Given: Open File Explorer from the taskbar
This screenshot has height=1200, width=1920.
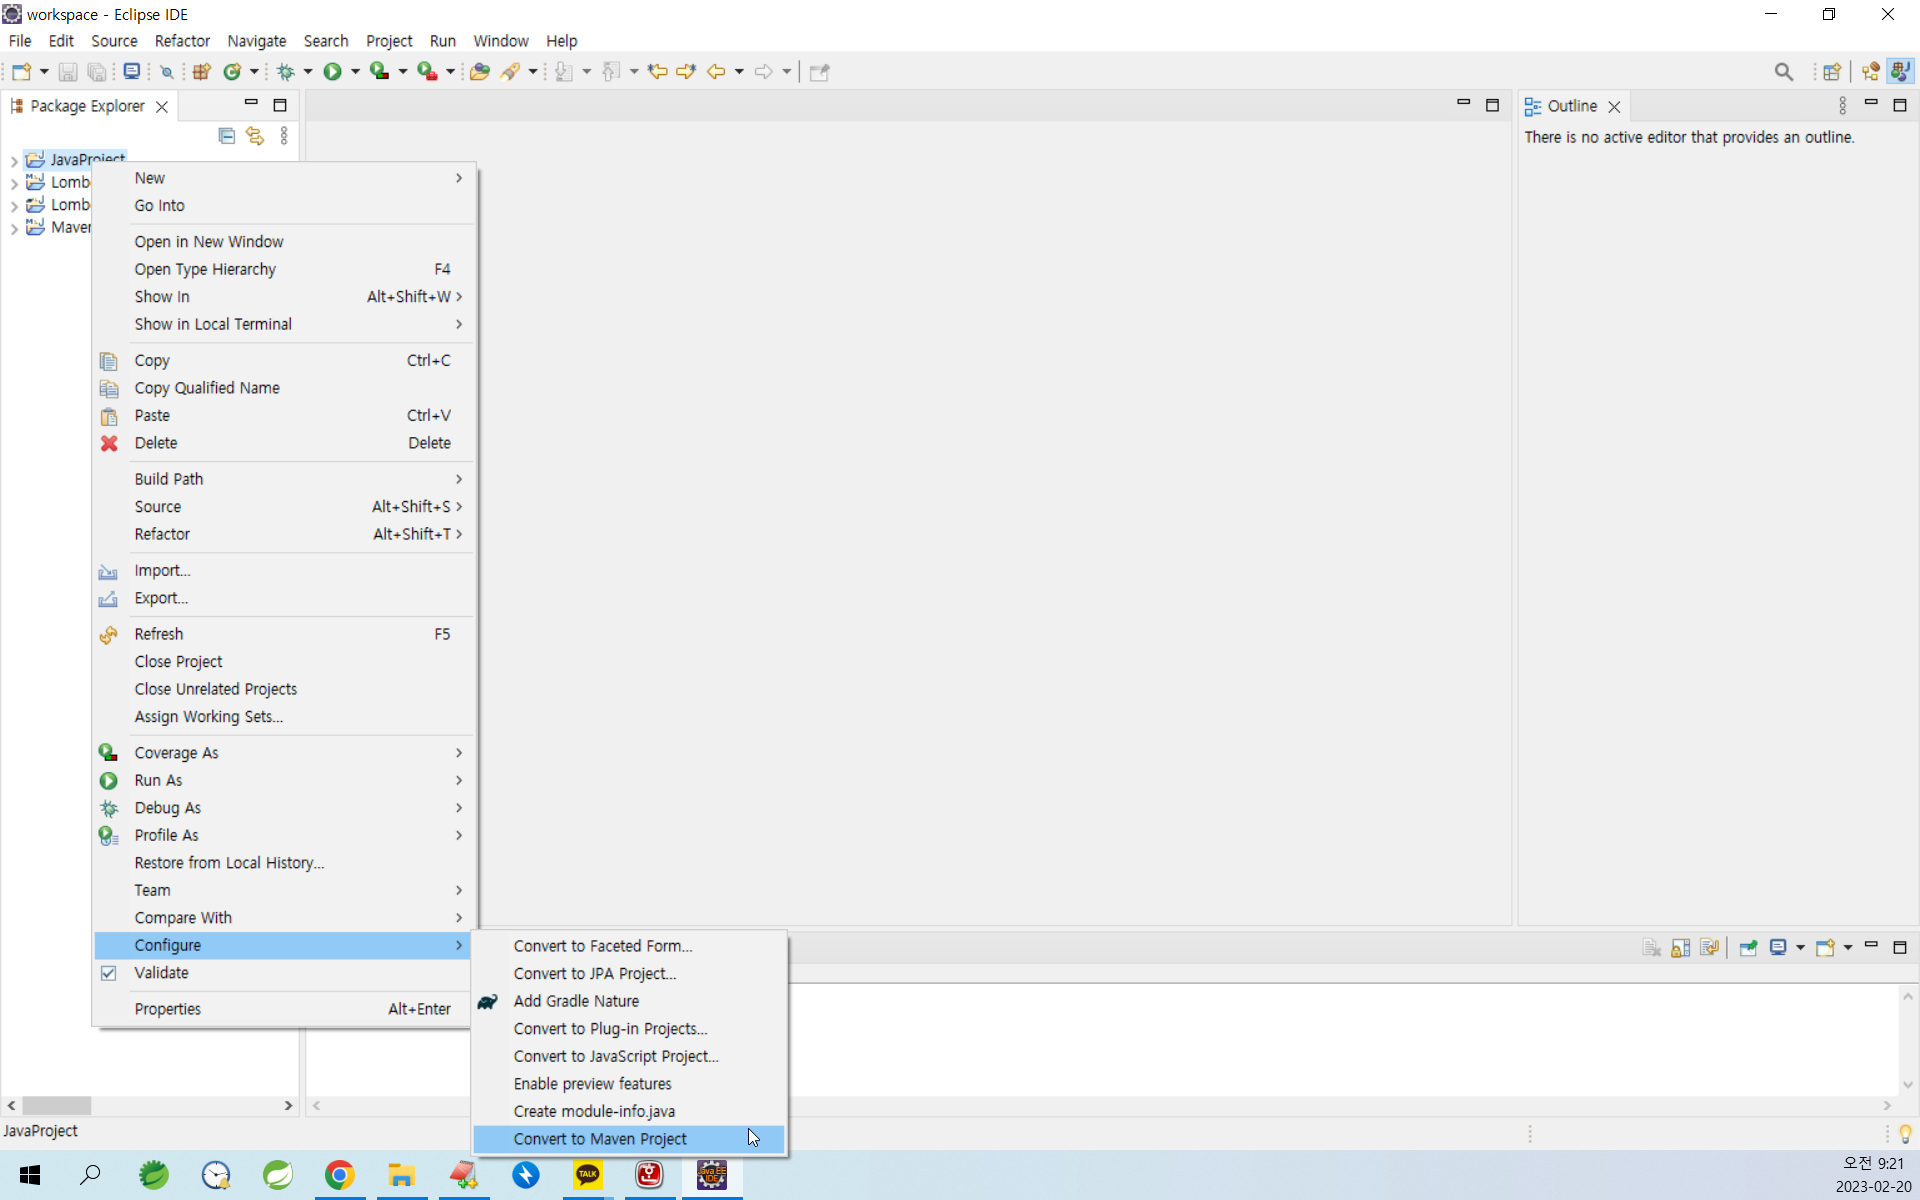Looking at the screenshot, I should pyautogui.click(x=402, y=1175).
